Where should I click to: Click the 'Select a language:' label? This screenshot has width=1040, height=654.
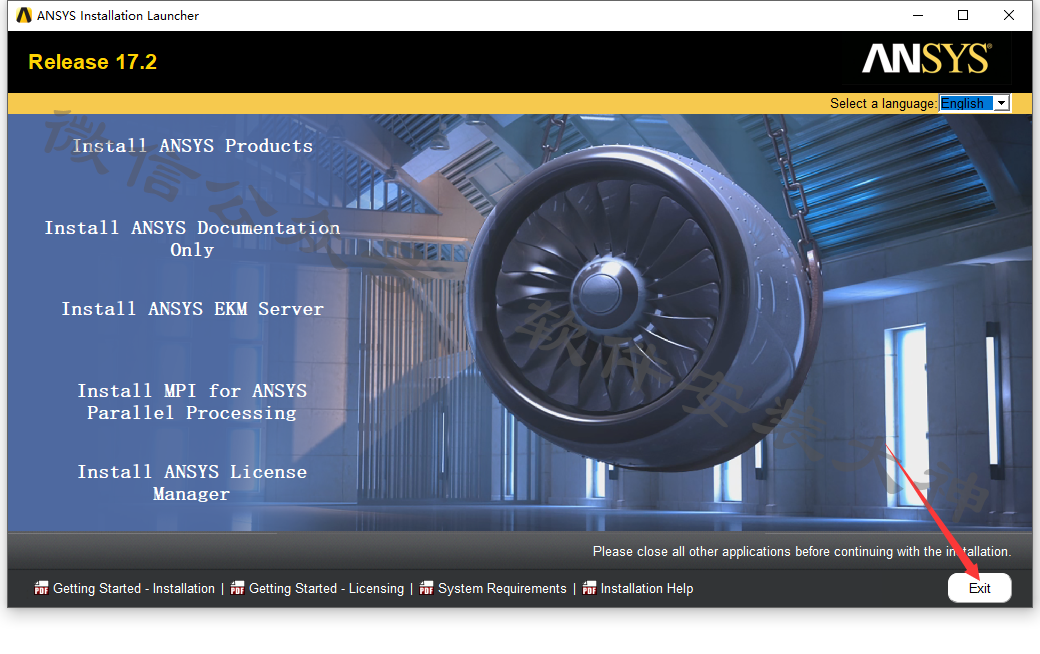tap(883, 103)
